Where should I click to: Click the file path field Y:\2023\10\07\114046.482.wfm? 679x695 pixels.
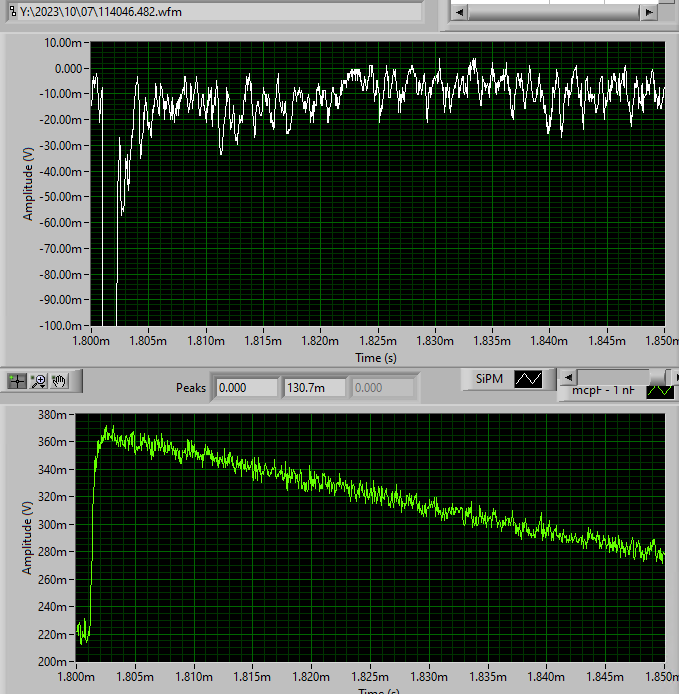coord(220,12)
